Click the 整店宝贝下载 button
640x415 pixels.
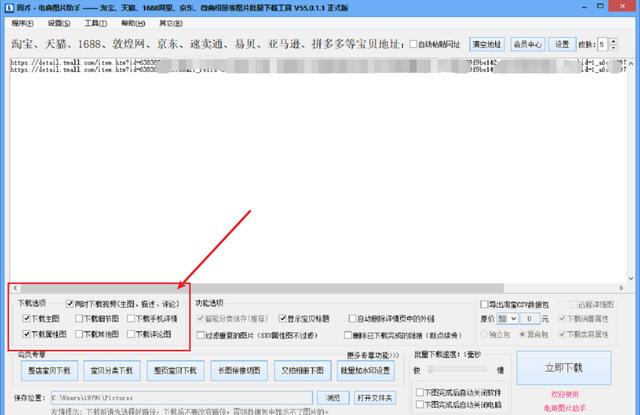49,371
